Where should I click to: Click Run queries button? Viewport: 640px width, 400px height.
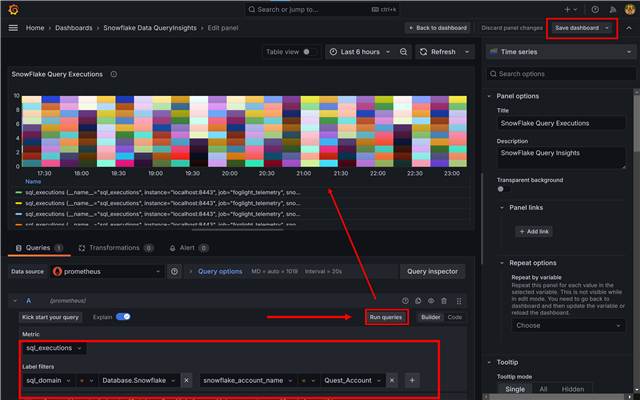click(x=386, y=317)
